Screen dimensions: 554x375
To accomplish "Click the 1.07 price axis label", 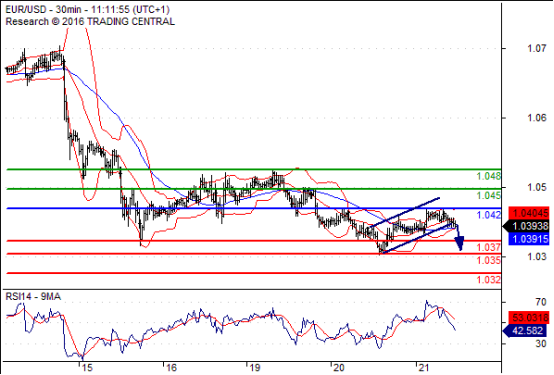I will pos(537,48).
